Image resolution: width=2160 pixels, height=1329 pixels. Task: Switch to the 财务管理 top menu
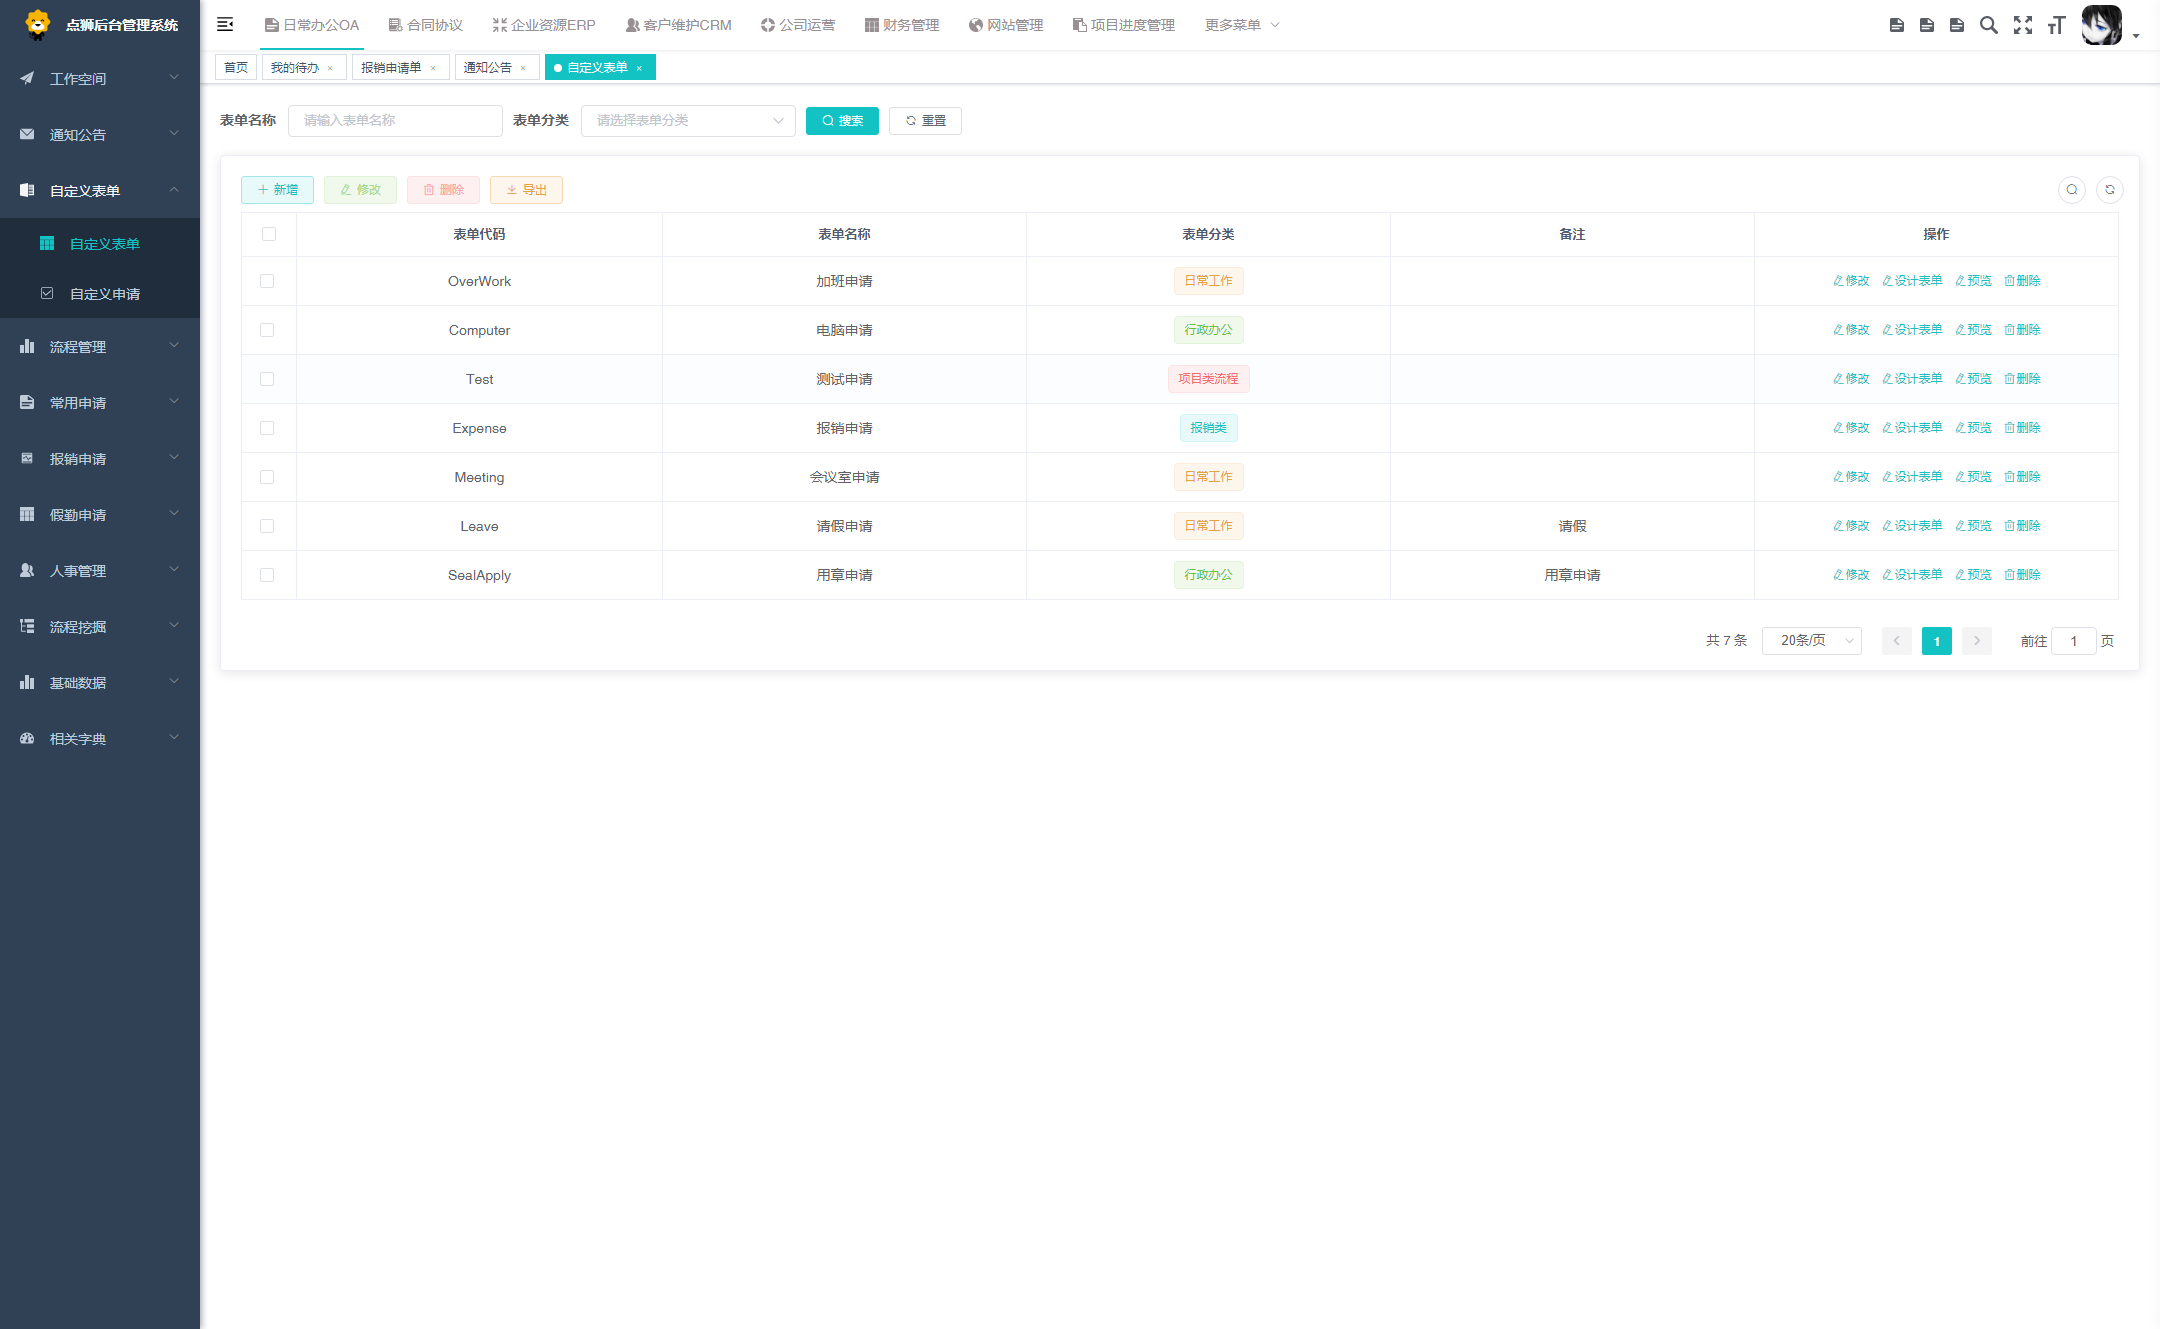tap(902, 25)
